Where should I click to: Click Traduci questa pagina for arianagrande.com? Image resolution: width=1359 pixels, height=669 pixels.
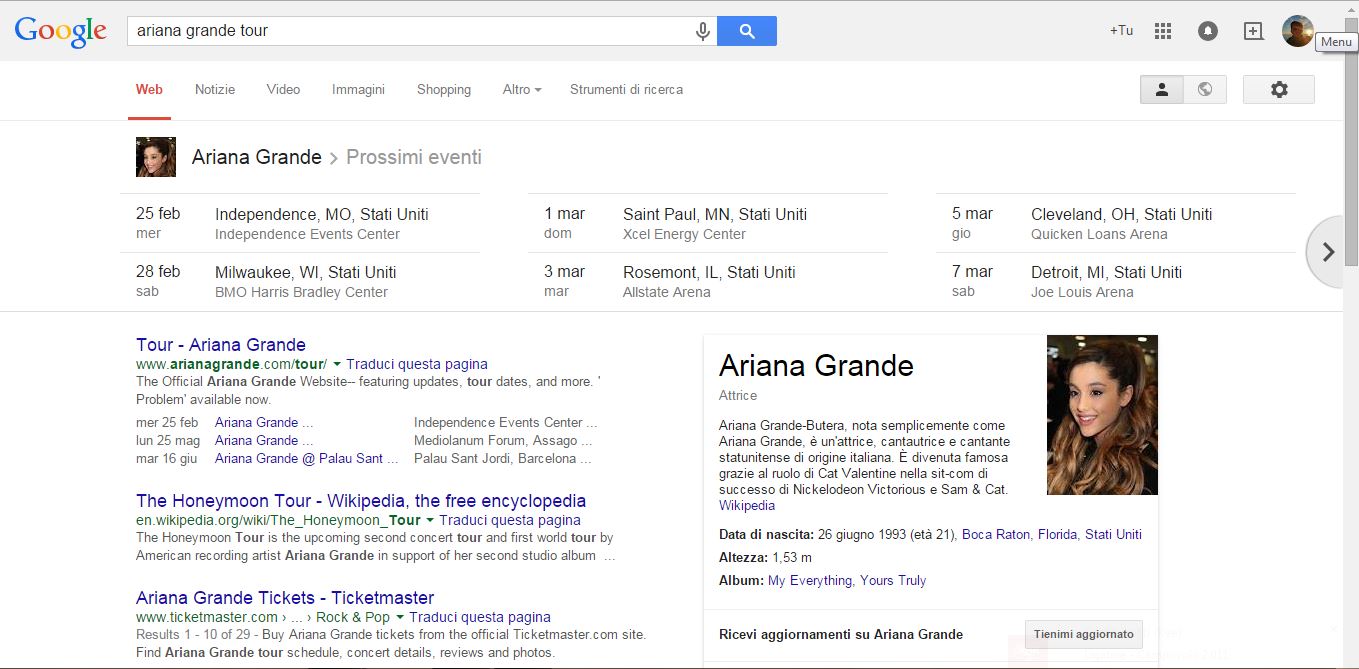point(417,364)
